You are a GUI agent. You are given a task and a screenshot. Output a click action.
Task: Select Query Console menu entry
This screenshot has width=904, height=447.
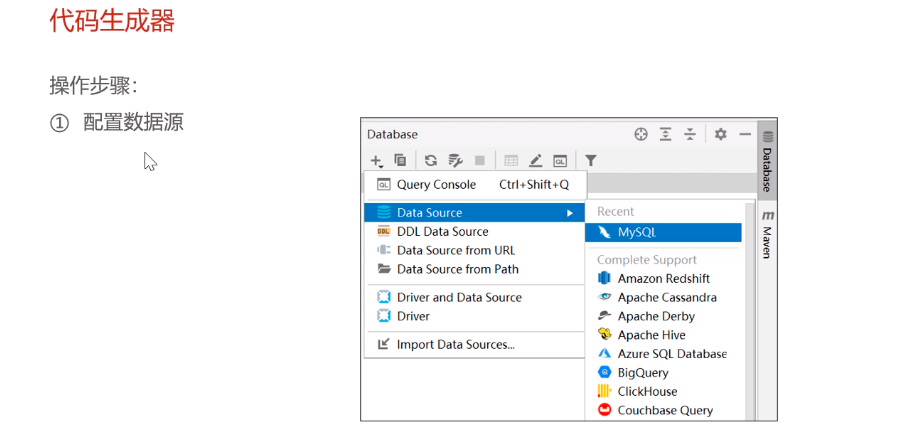point(436,185)
